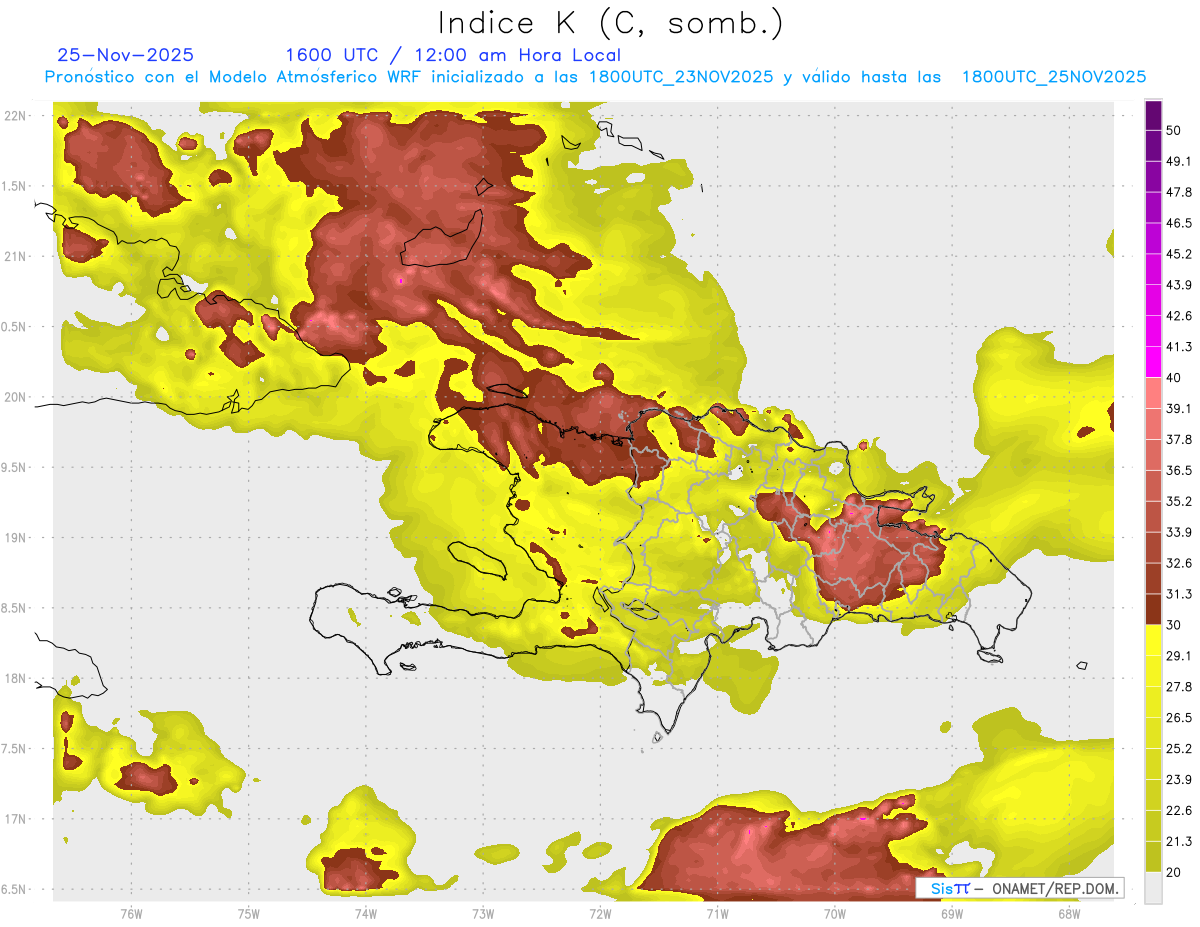Screen dimensions: 1200x927
Task: Pick the bright yellow swatch between 30 and 29.1
Action: [1153, 640]
